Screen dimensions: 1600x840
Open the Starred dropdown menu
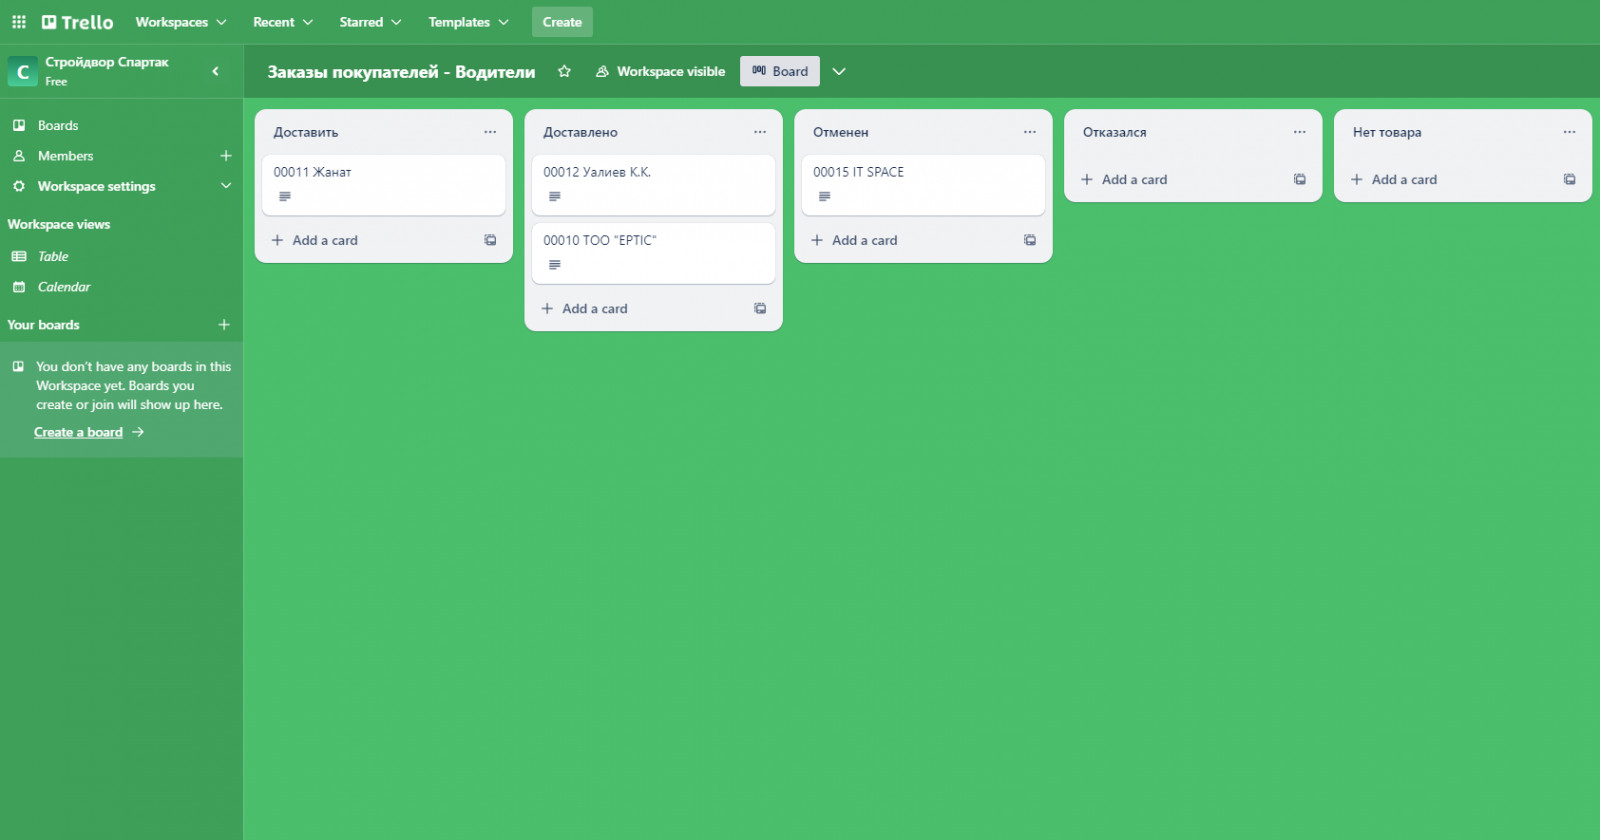[370, 22]
